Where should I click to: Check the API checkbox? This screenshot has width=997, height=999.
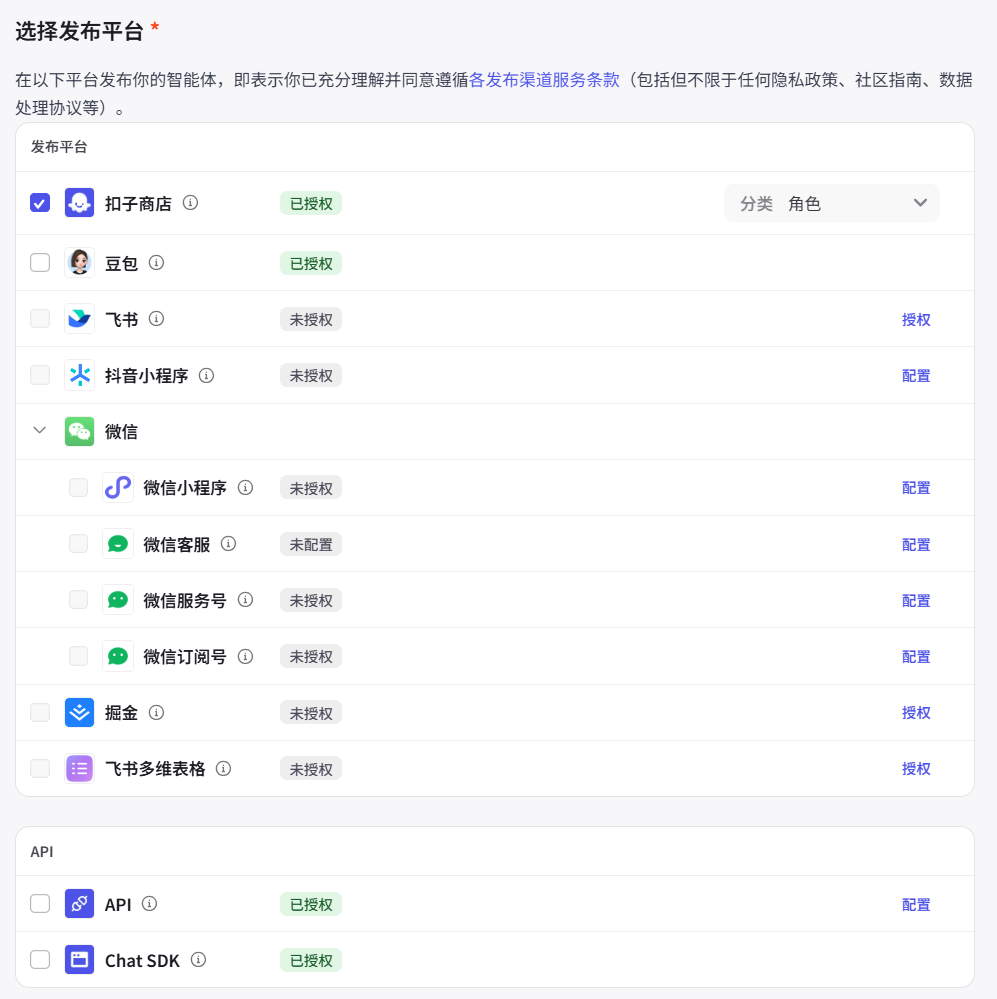click(x=40, y=903)
